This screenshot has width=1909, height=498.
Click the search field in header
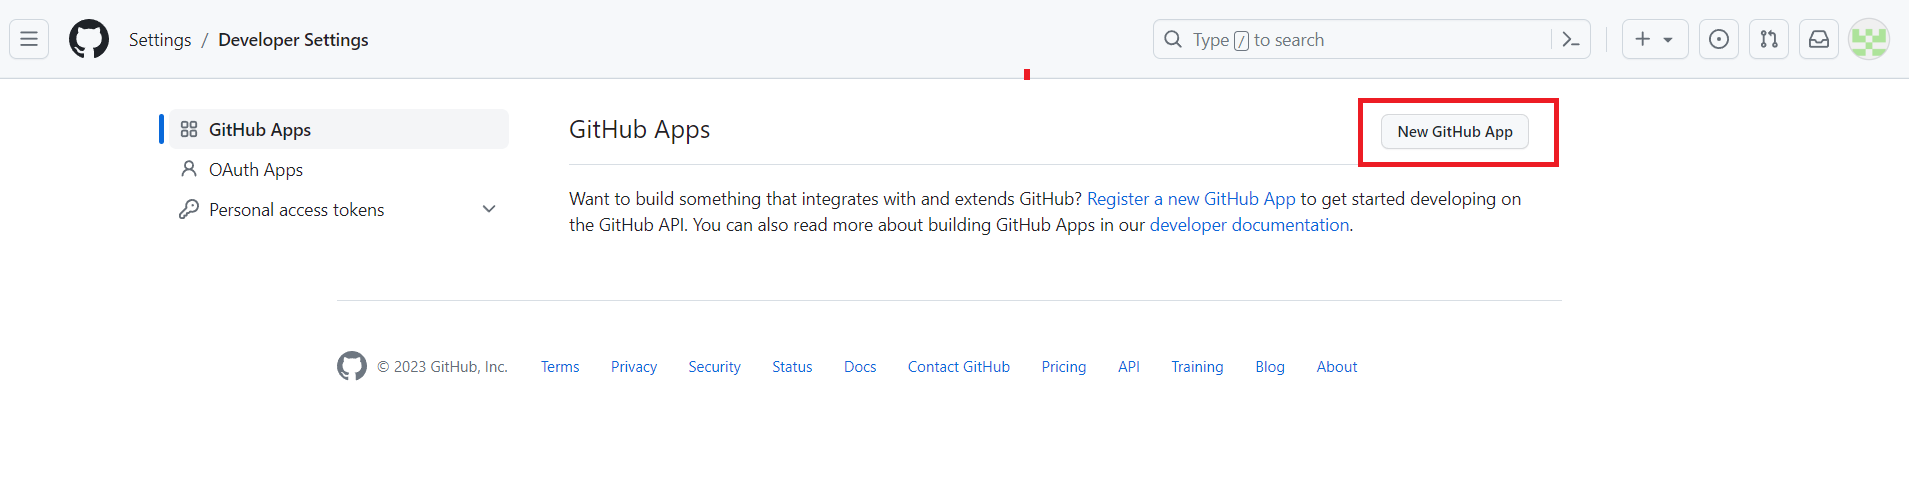point(1371,39)
